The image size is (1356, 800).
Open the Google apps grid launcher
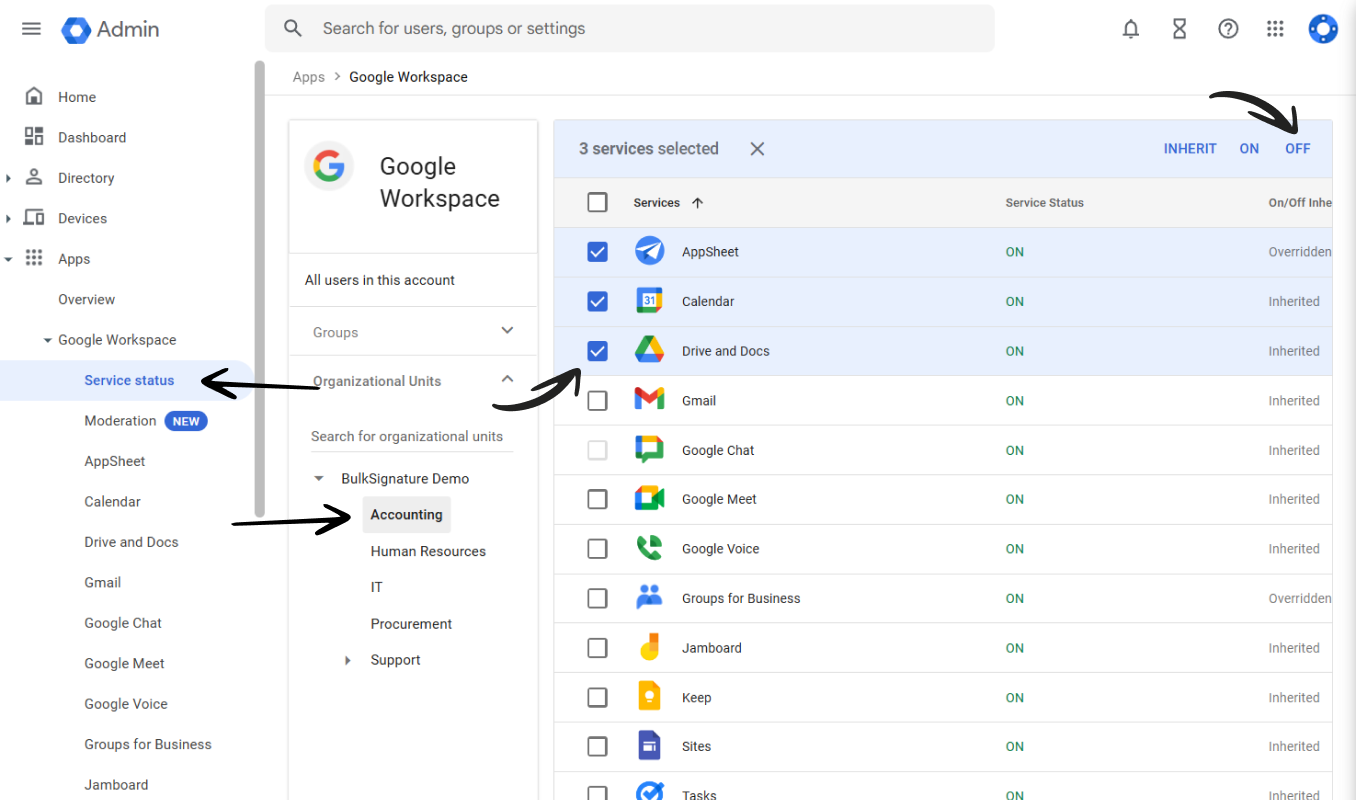1275,28
